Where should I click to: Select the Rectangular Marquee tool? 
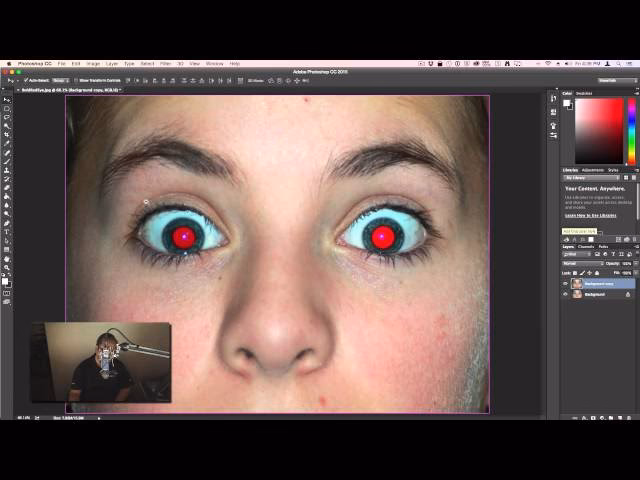pyautogui.click(x=7, y=109)
